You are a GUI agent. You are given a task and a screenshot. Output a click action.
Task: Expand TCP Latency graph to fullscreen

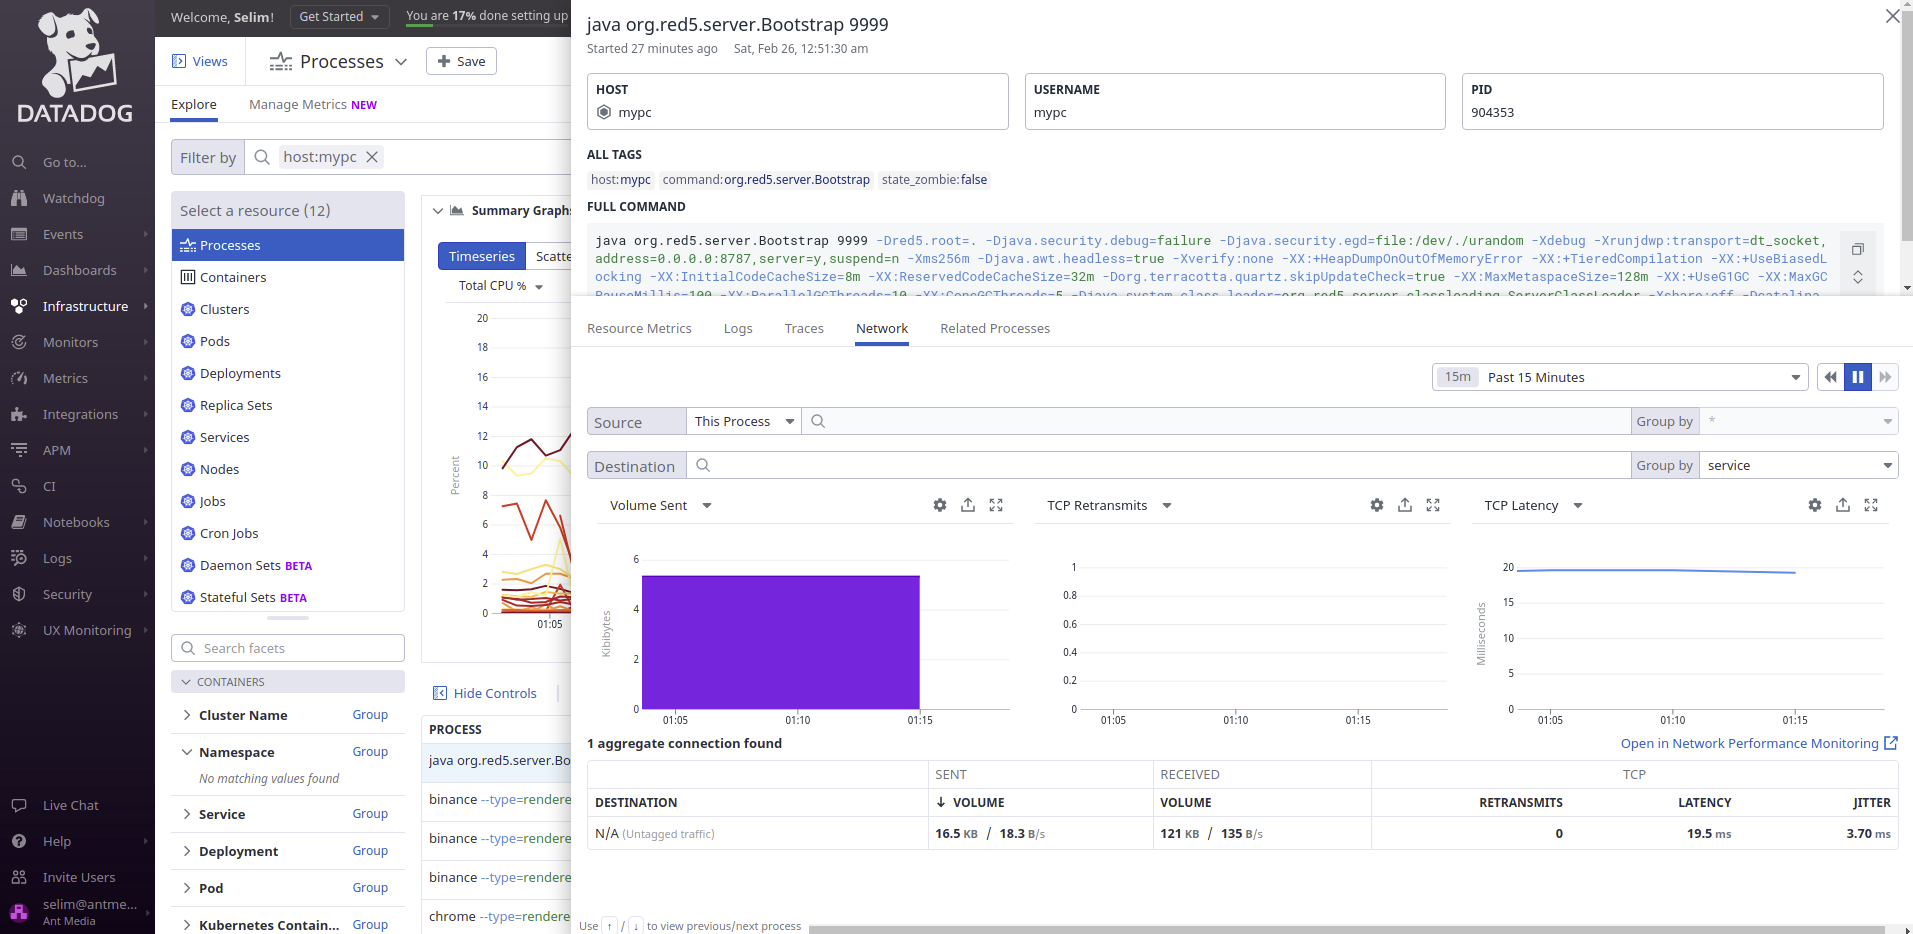tap(1871, 505)
